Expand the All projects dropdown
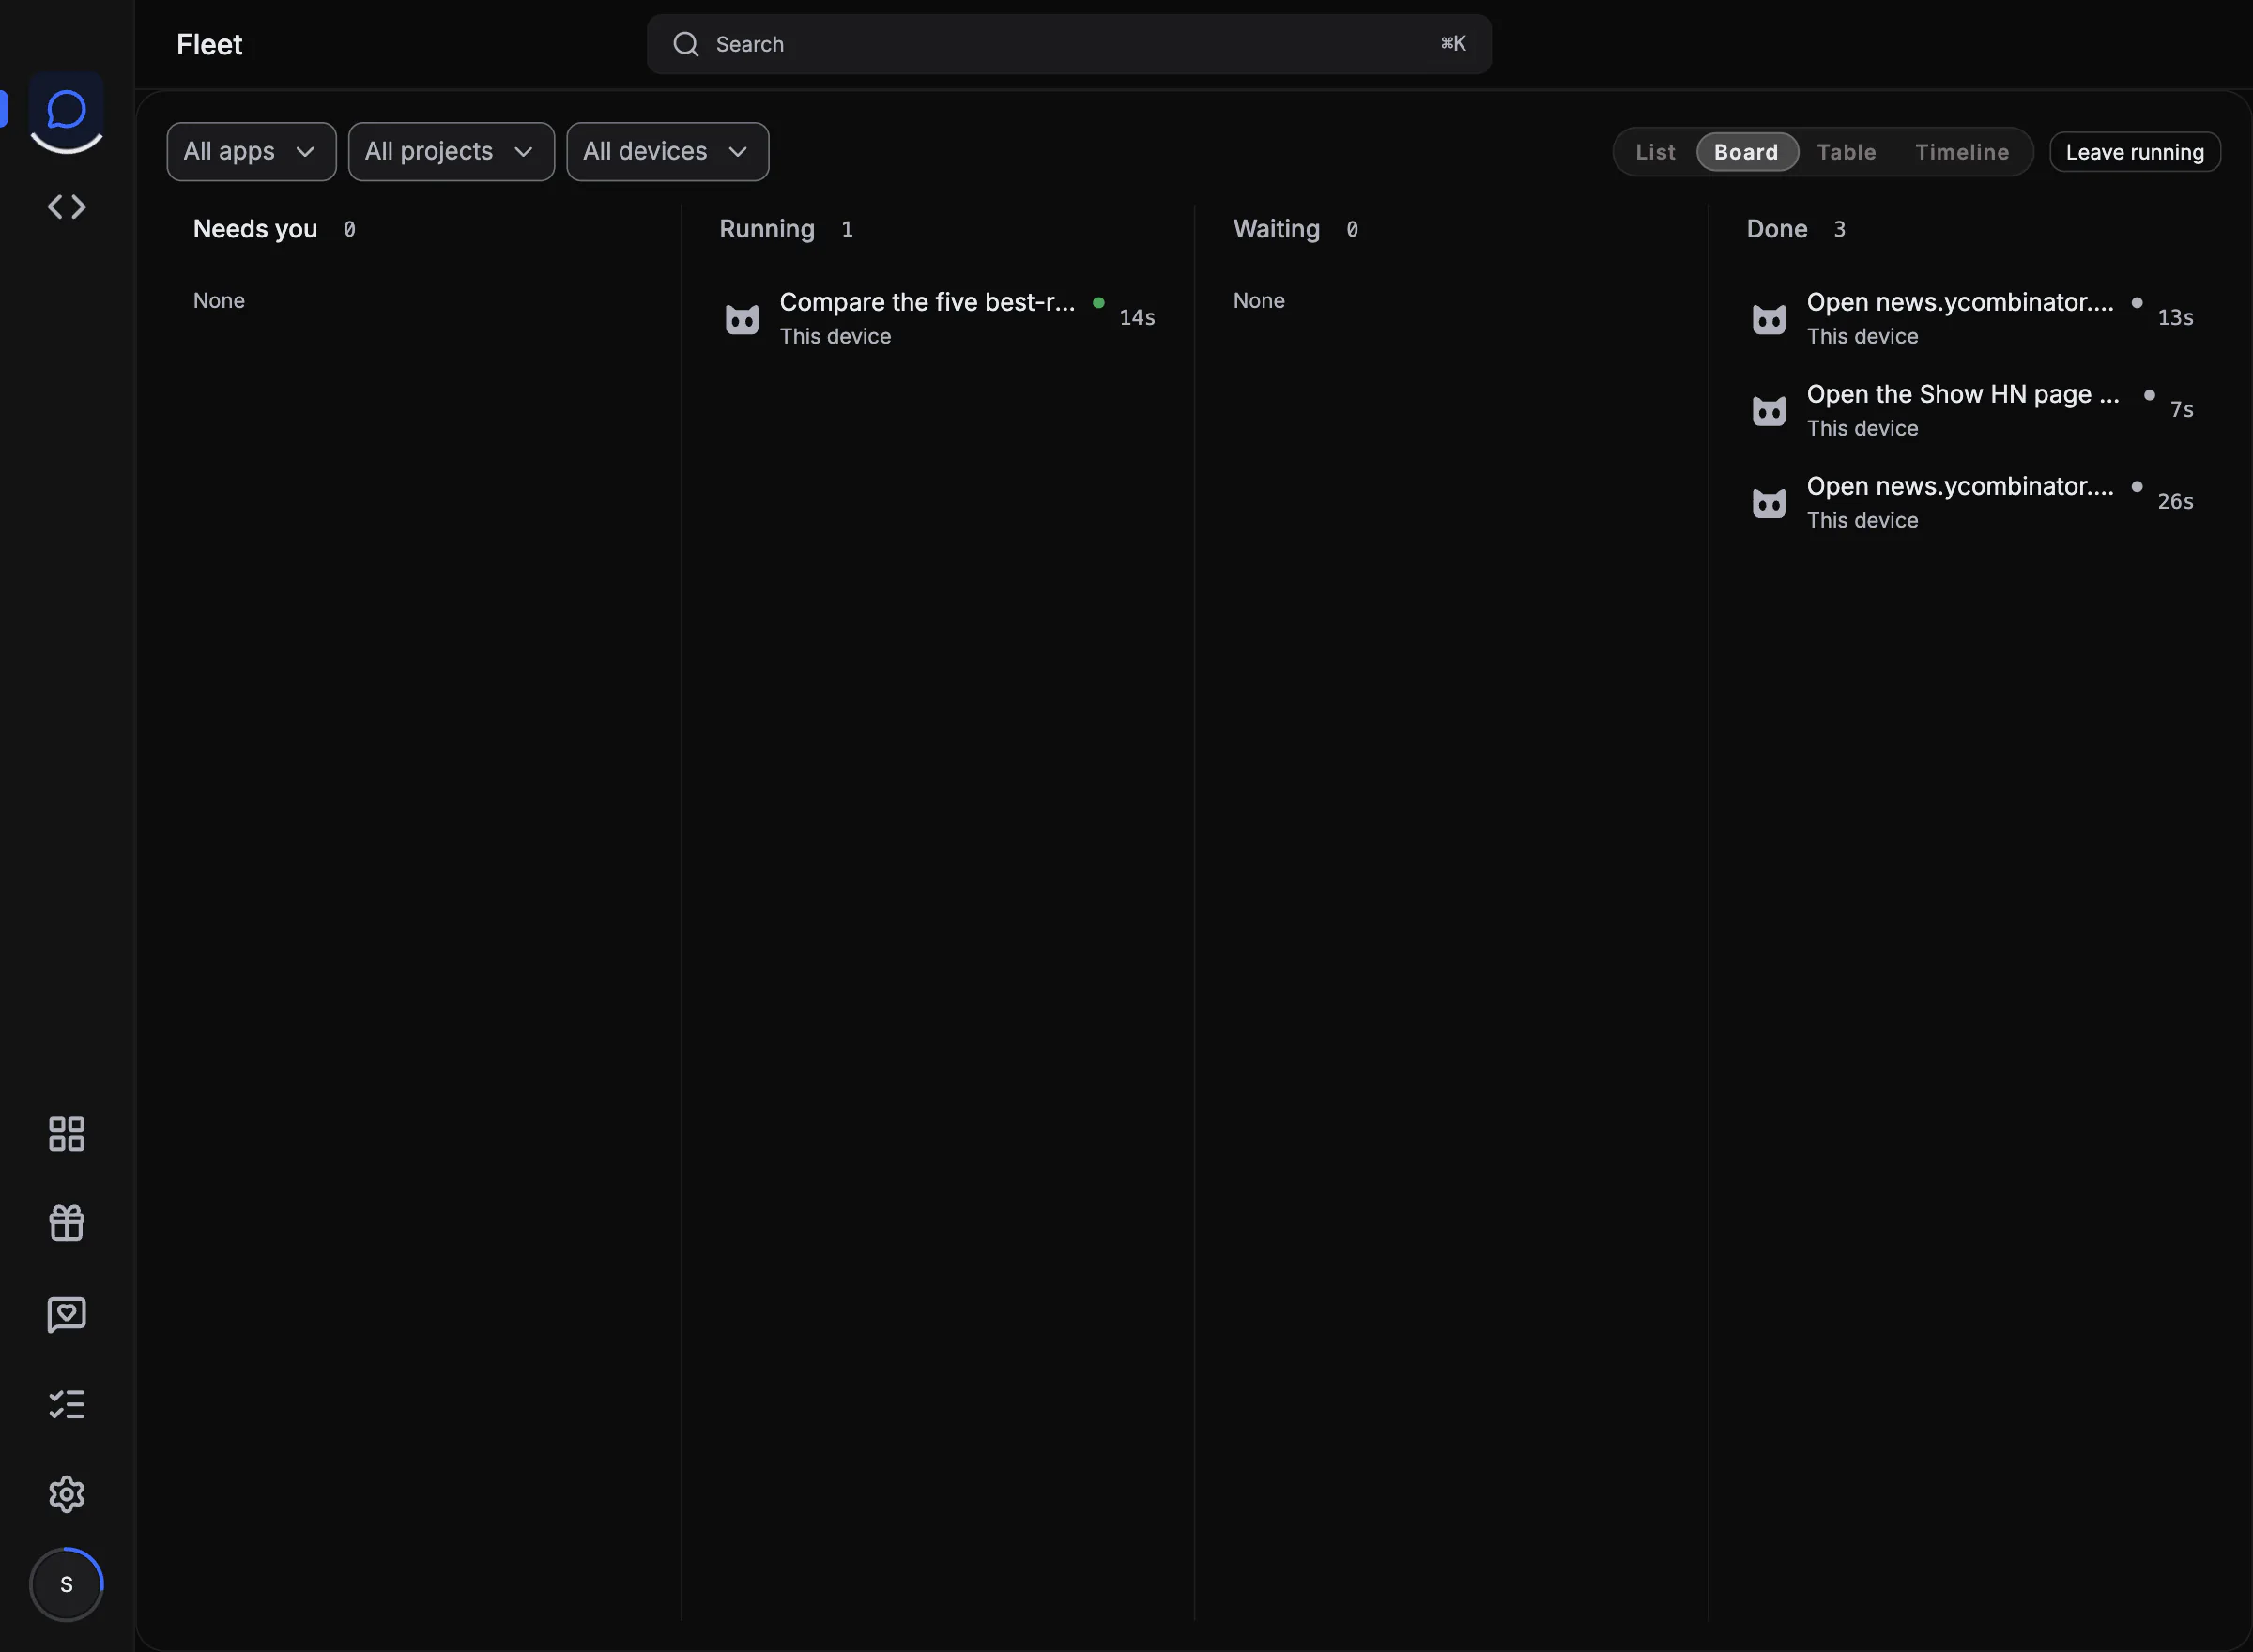 (x=451, y=152)
